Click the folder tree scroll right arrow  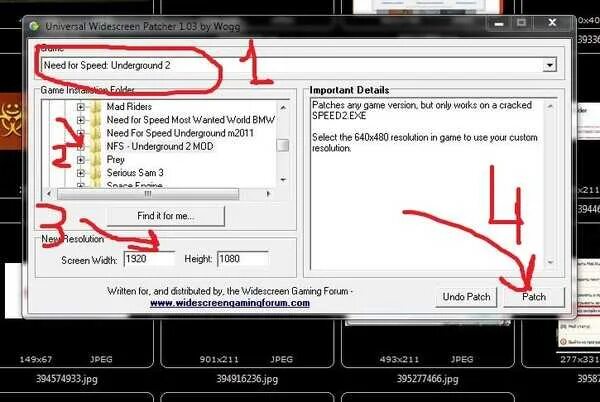click(x=268, y=194)
